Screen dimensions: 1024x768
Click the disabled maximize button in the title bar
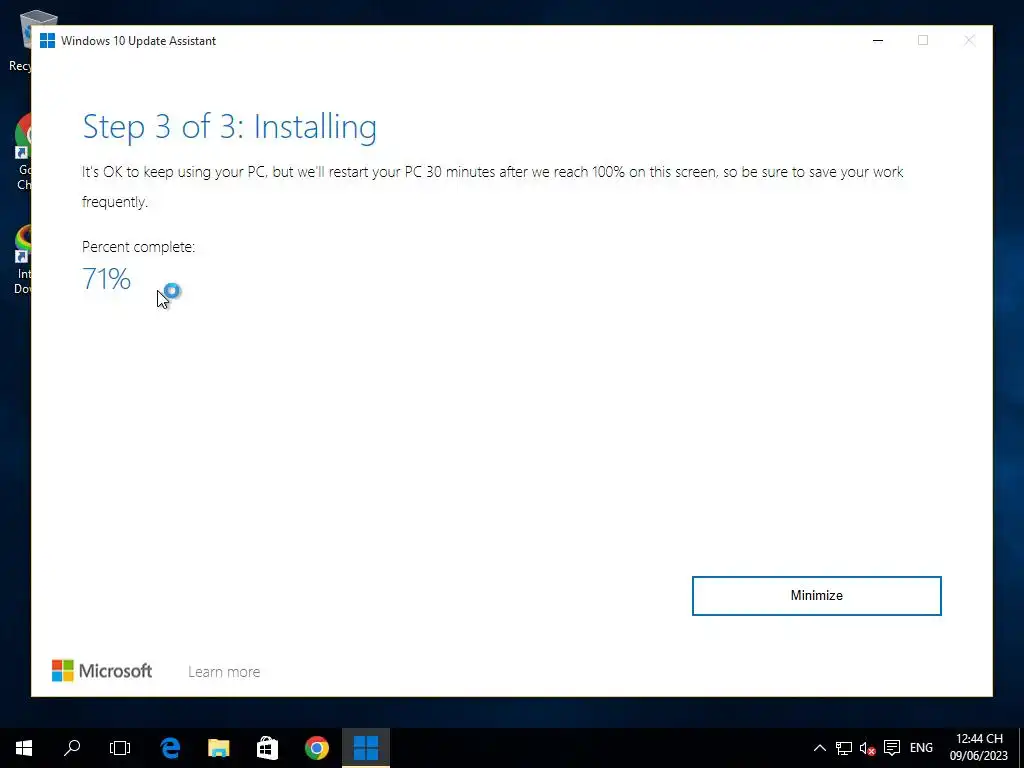(x=923, y=40)
